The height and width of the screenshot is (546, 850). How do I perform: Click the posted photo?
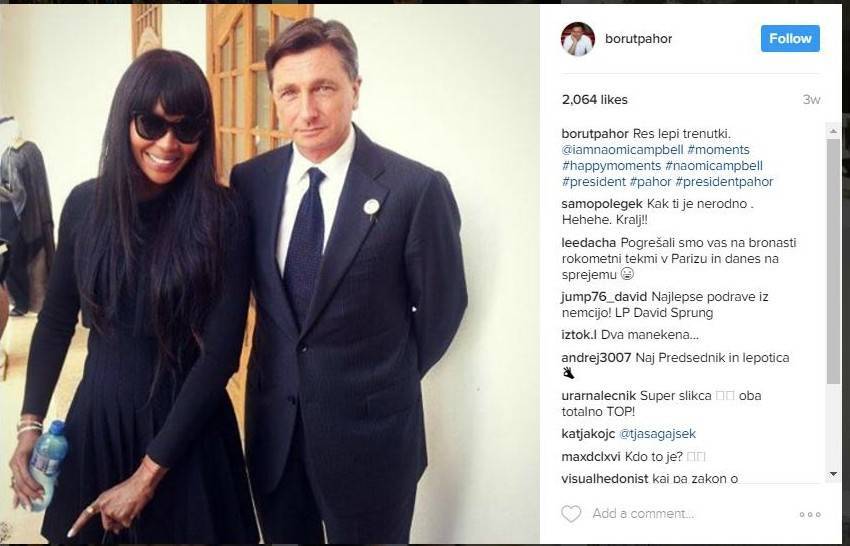click(x=270, y=274)
